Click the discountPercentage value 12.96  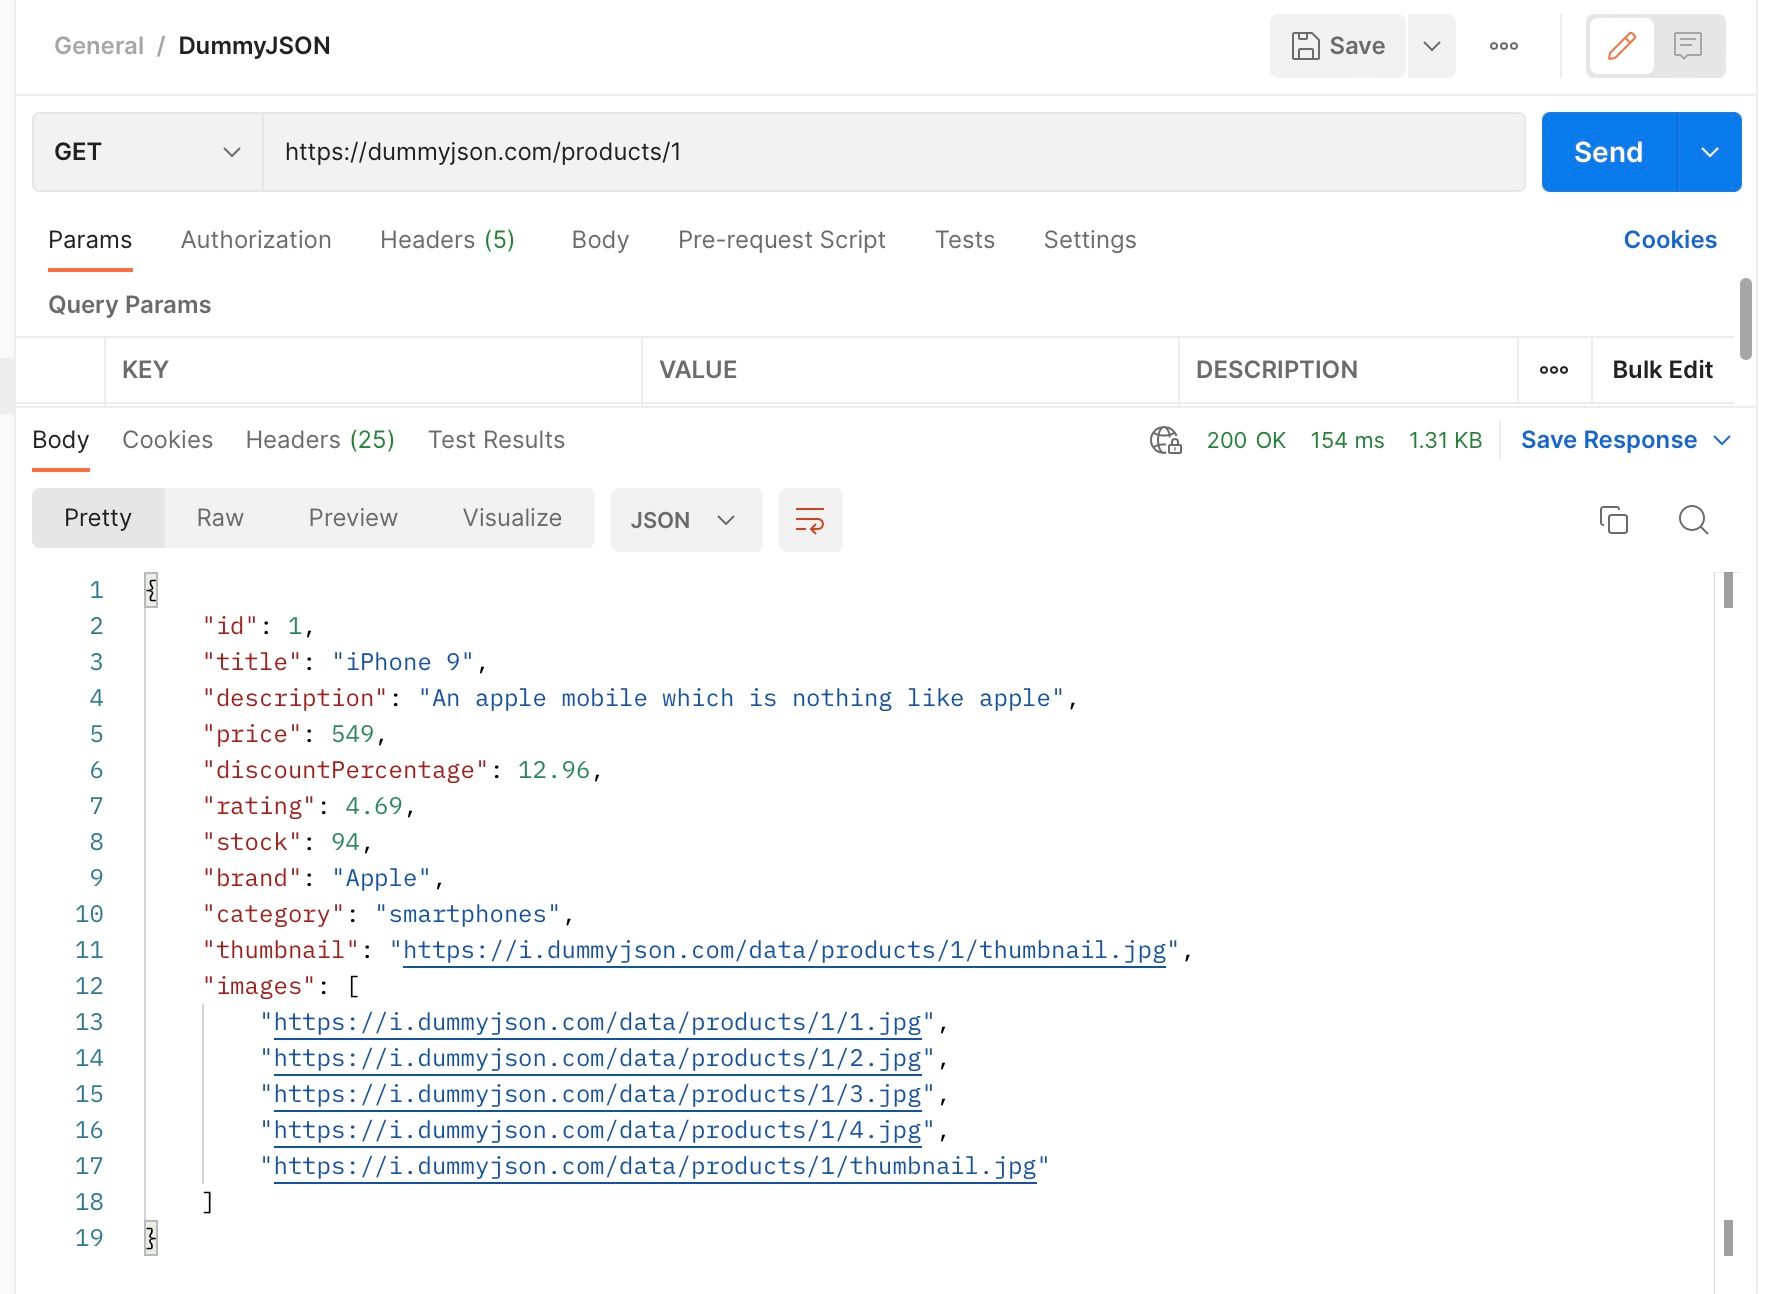[x=554, y=770]
